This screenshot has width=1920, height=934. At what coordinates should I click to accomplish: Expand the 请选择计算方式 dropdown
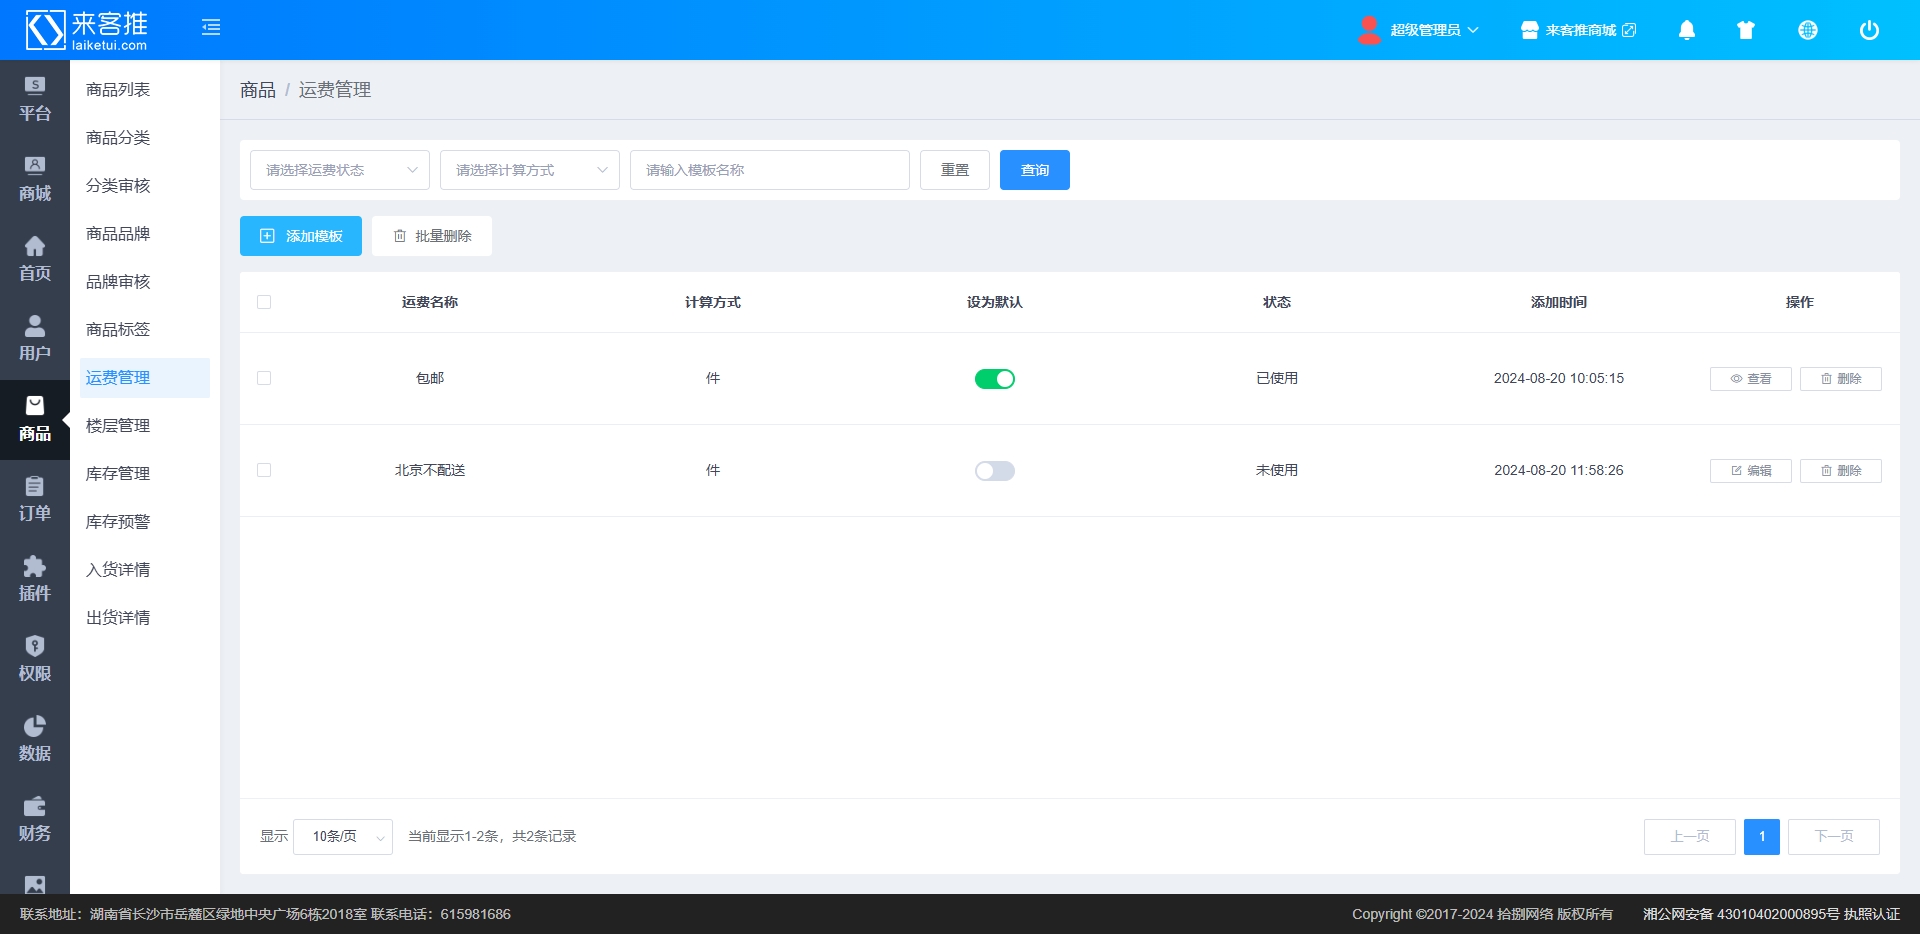coord(529,170)
